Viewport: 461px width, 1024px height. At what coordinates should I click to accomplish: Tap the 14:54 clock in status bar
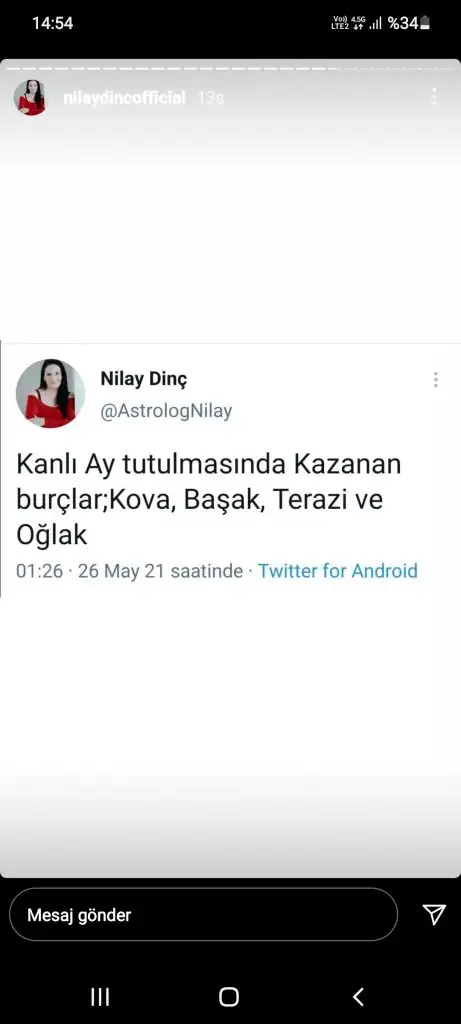point(52,24)
